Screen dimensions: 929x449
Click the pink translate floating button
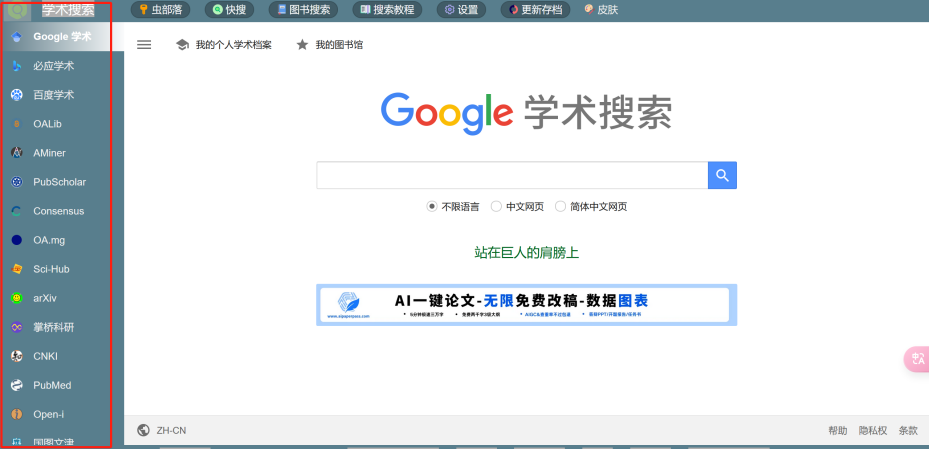pos(917,359)
